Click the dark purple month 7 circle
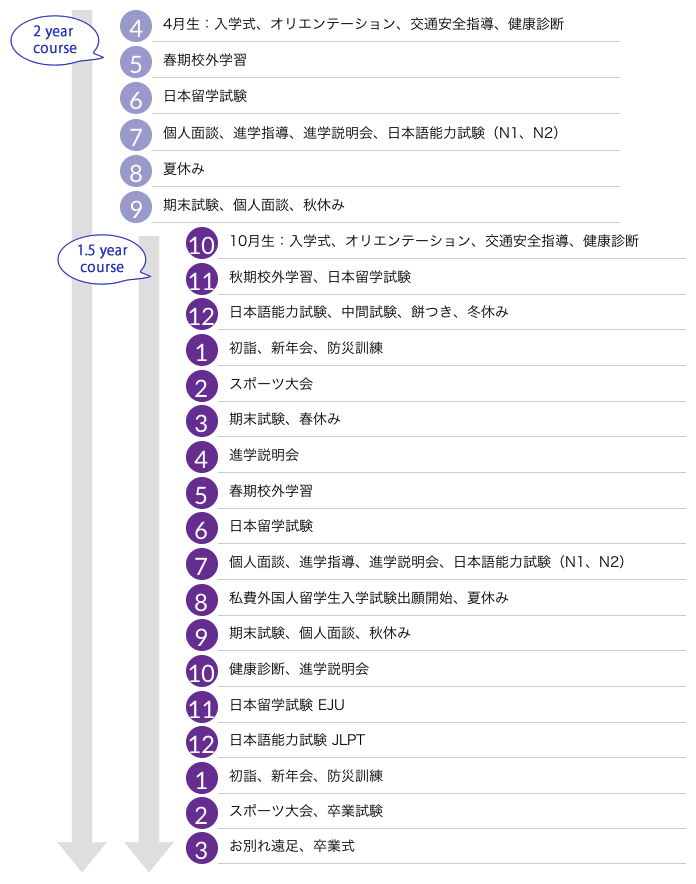Viewport: 696px width, 884px height. pos(202,564)
